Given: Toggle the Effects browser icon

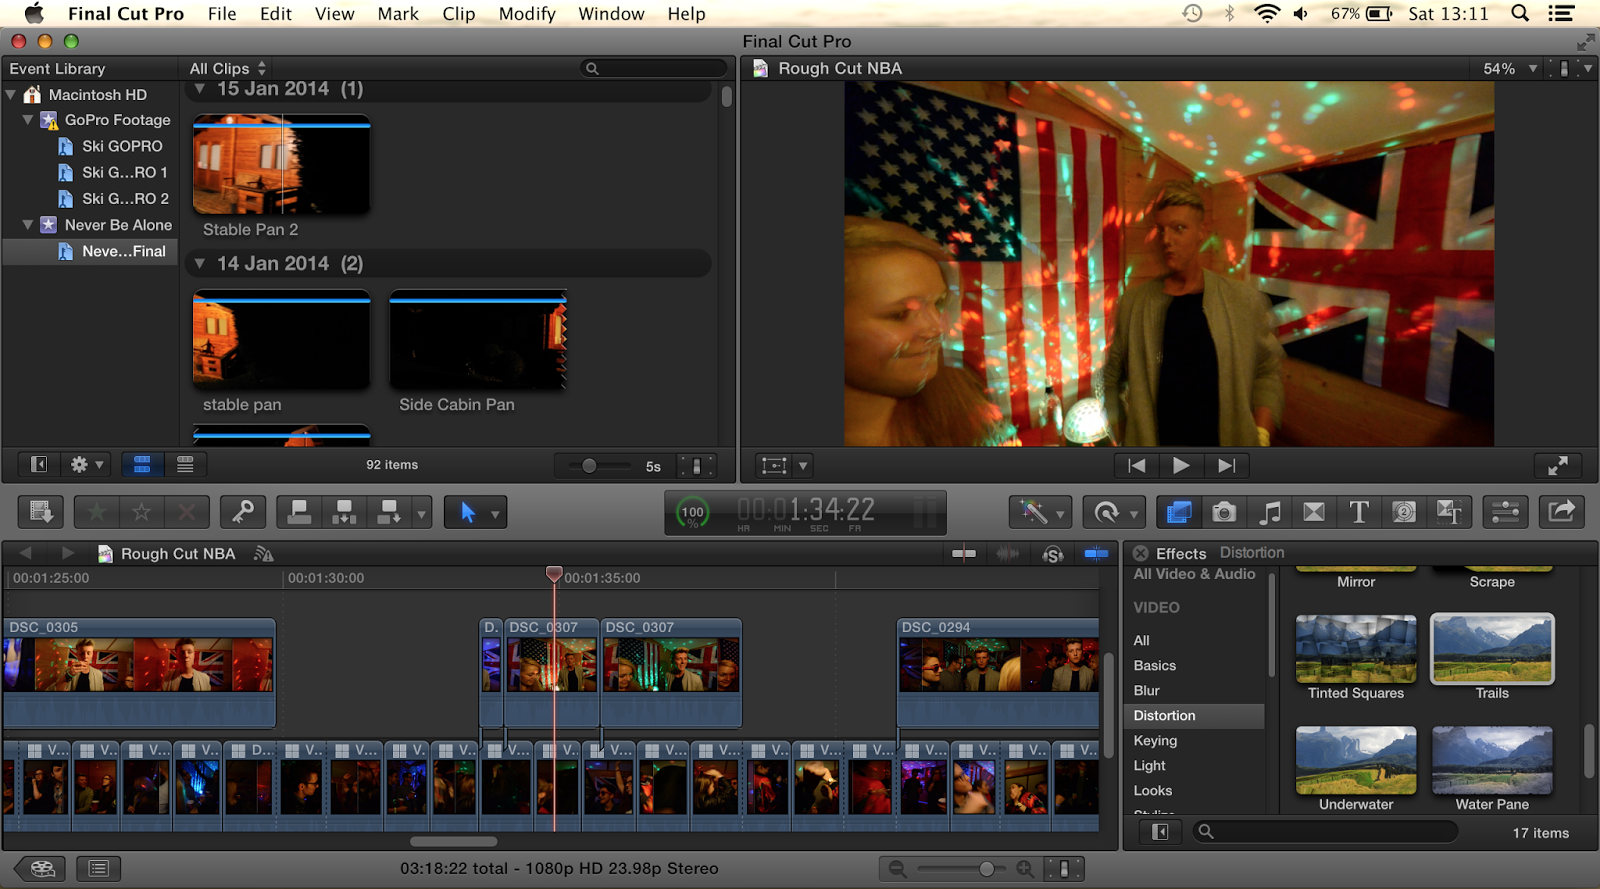Looking at the screenshot, I should click(x=1179, y=512).
